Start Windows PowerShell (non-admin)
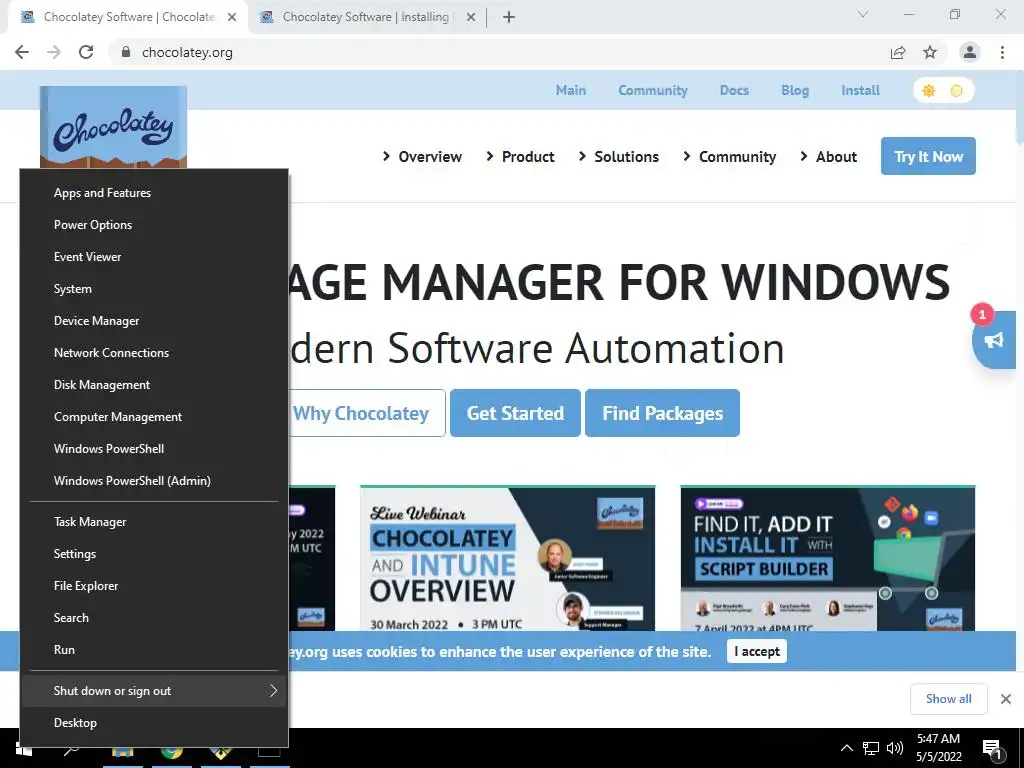Image resolution: width=1024 pixels, height=768 pixels. click(x=155, y=449)
